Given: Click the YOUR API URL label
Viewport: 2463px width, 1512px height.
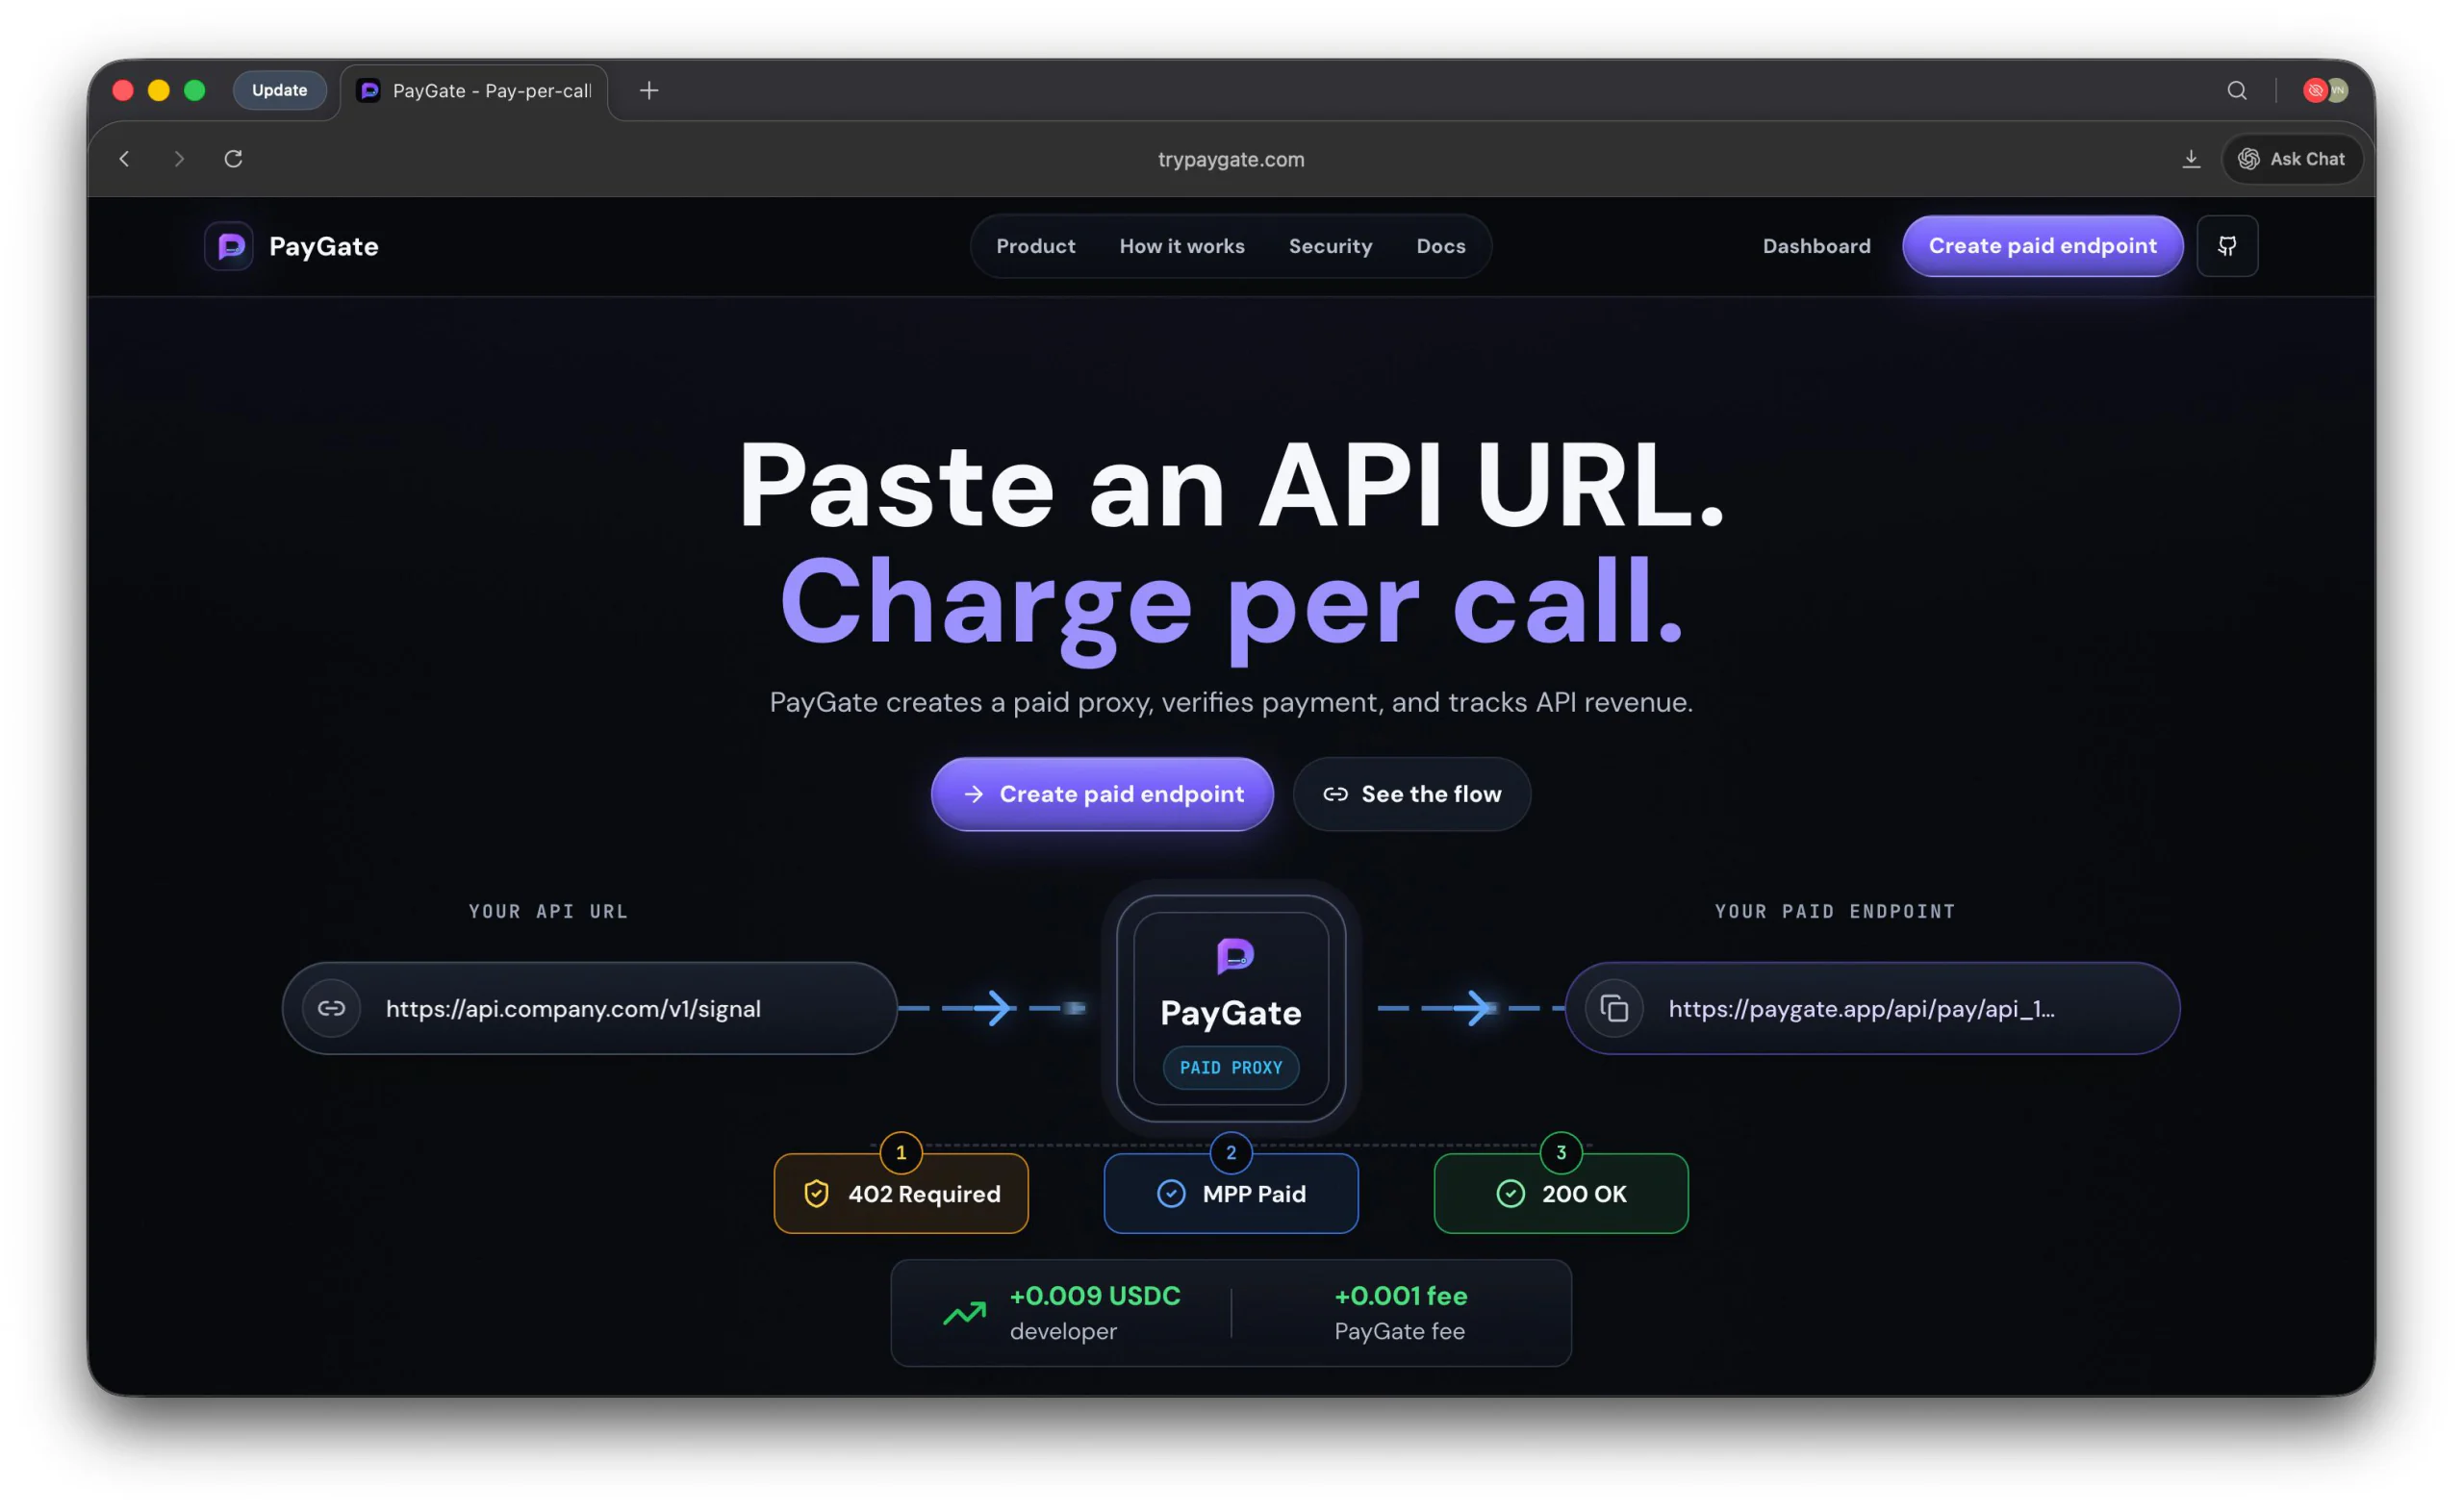Looking at the screenshot, I should coord(548,911).
